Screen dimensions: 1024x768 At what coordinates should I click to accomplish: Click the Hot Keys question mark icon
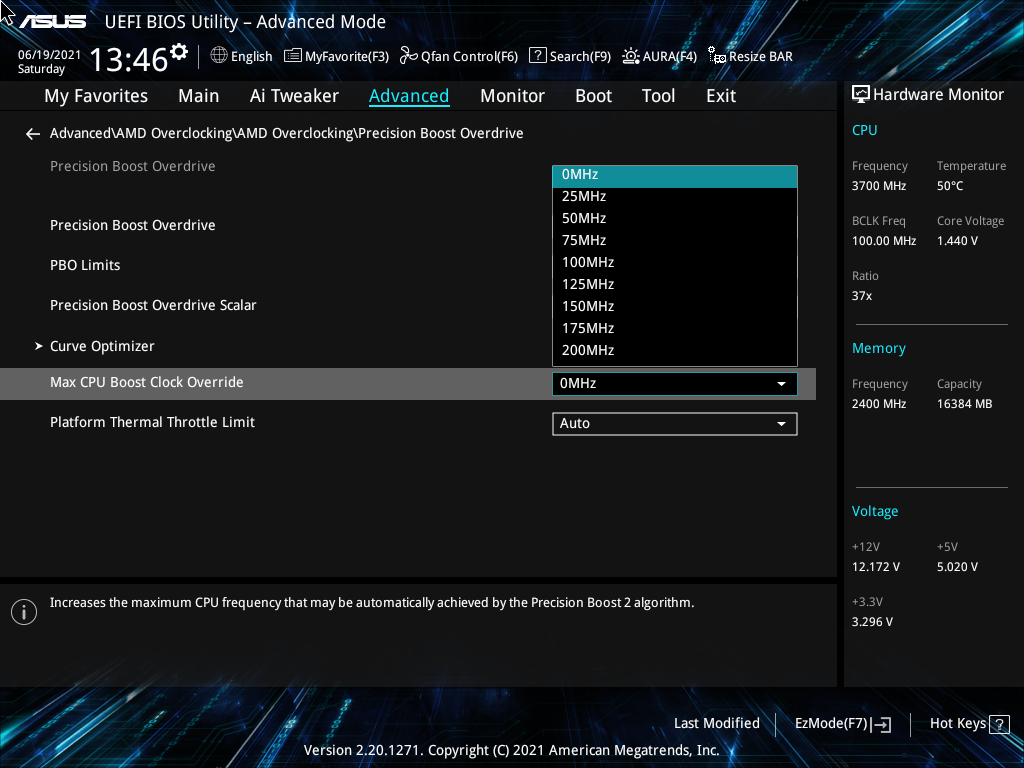(999, 724)
